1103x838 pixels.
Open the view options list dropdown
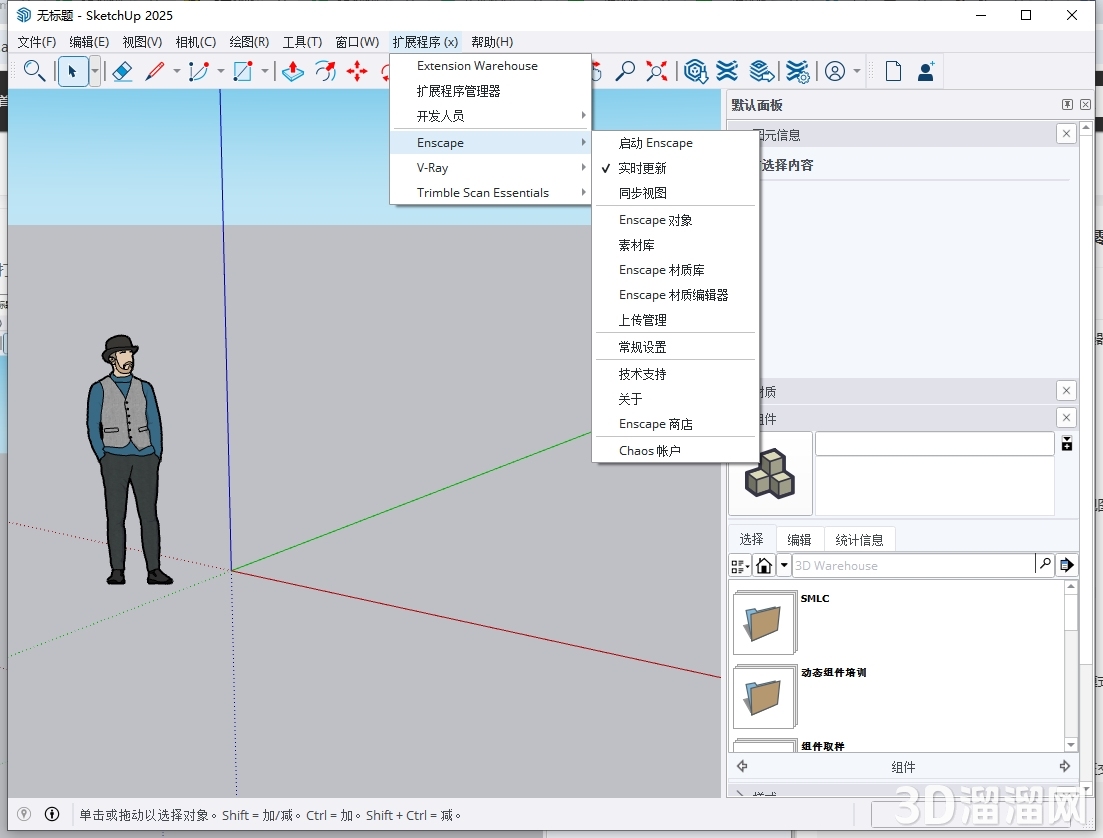pyautogui.click(x=740, y=565)
